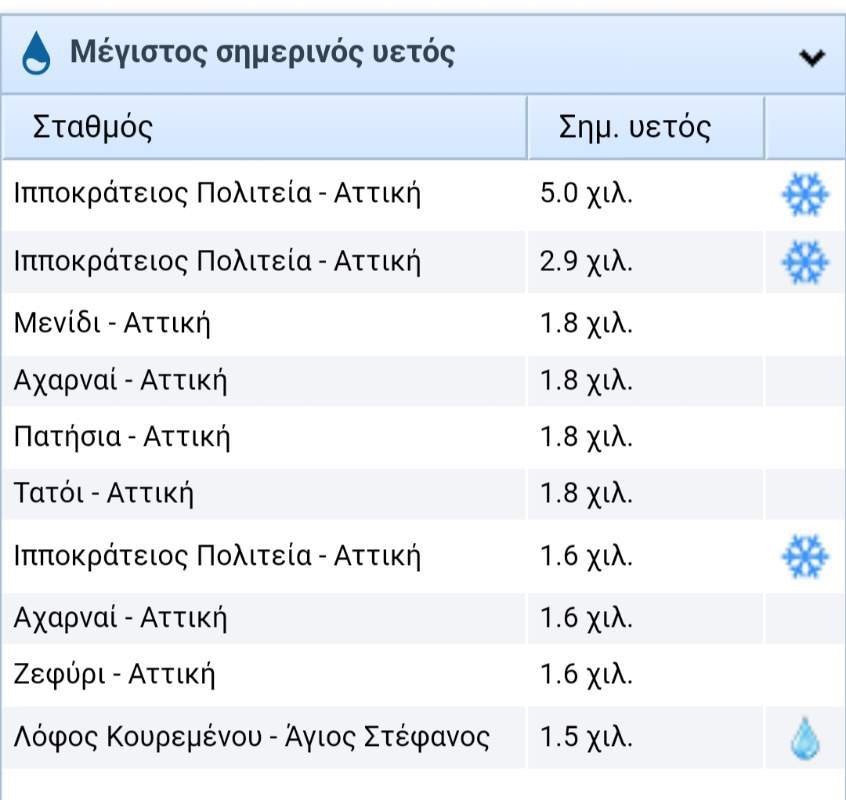Click the raindrop icon beside Λόφος Κουρεμένου
The width and height of the screenshot is (846, 800).
tap(804, 739)
